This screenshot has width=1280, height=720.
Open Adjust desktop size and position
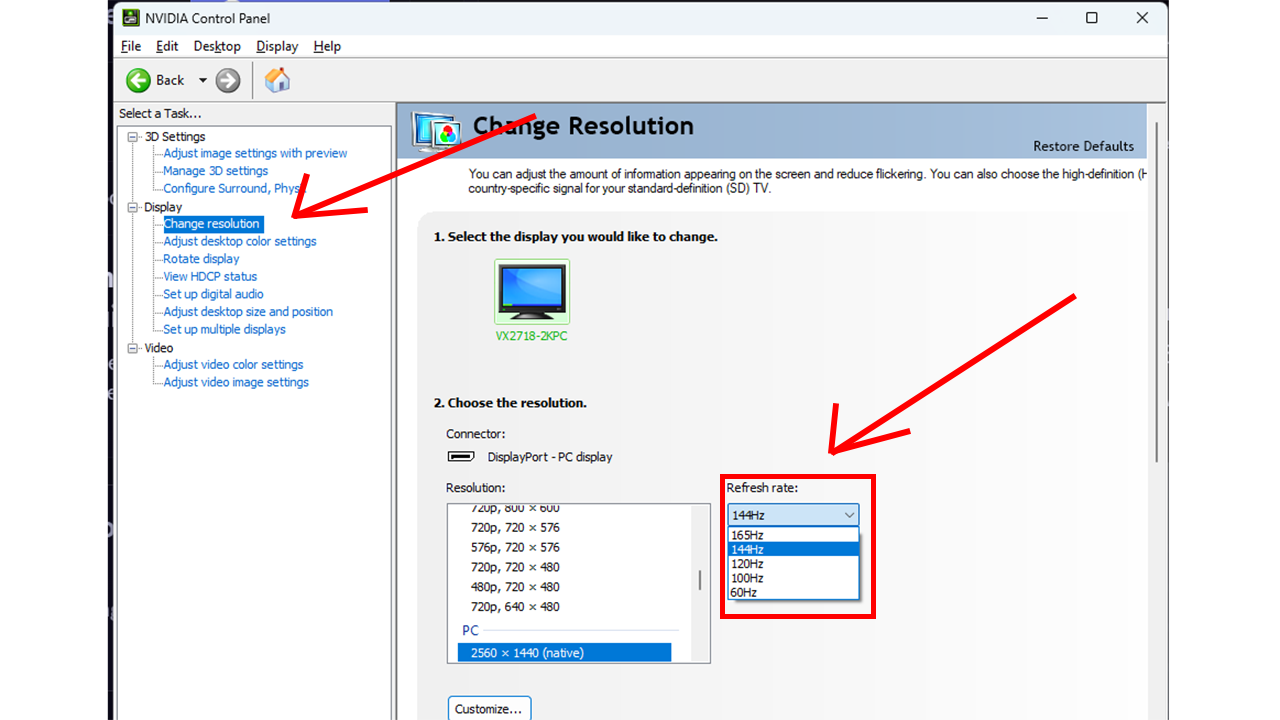248,312
